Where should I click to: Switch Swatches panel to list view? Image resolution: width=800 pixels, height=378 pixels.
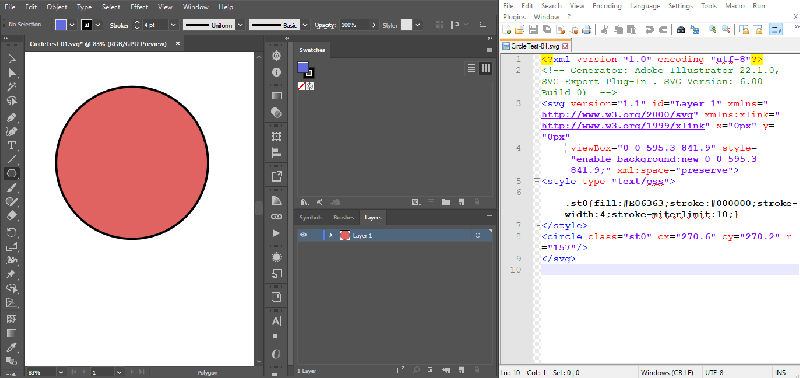tap(471, 68)
